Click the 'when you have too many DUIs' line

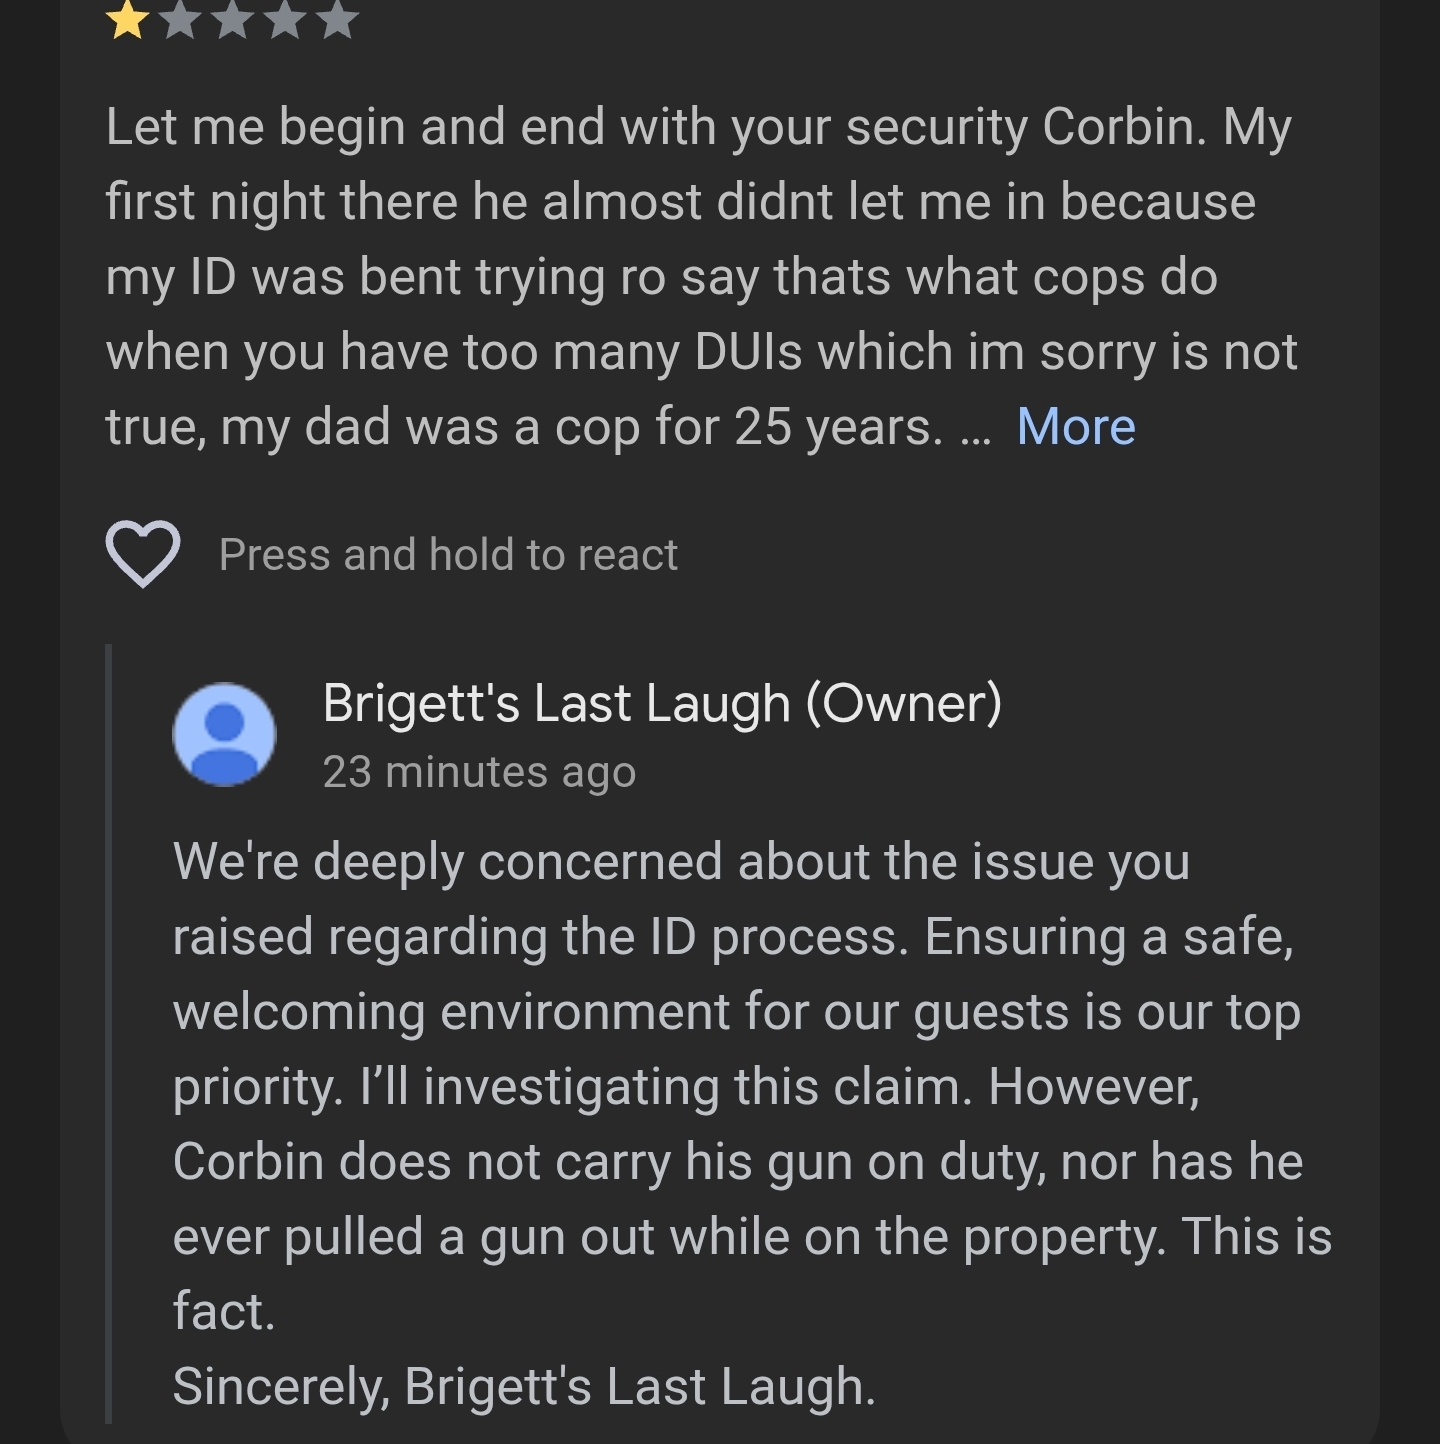(x=700, y=352)
